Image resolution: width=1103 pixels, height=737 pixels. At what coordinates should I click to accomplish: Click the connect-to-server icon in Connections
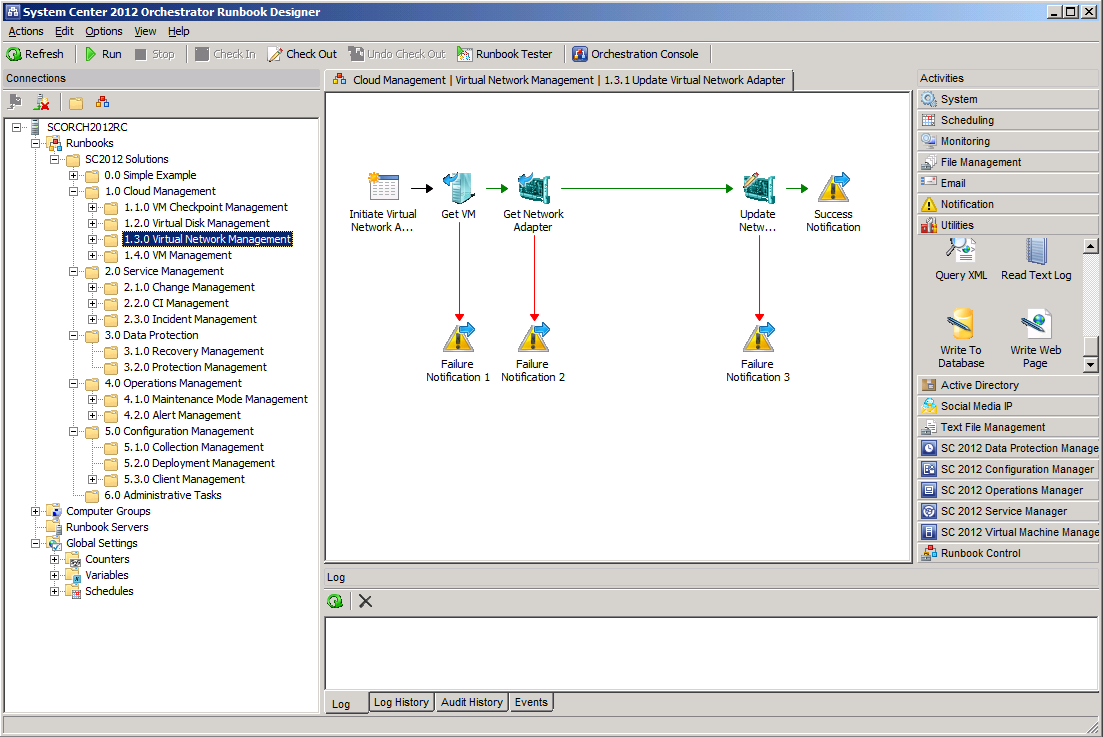point(15,103)
